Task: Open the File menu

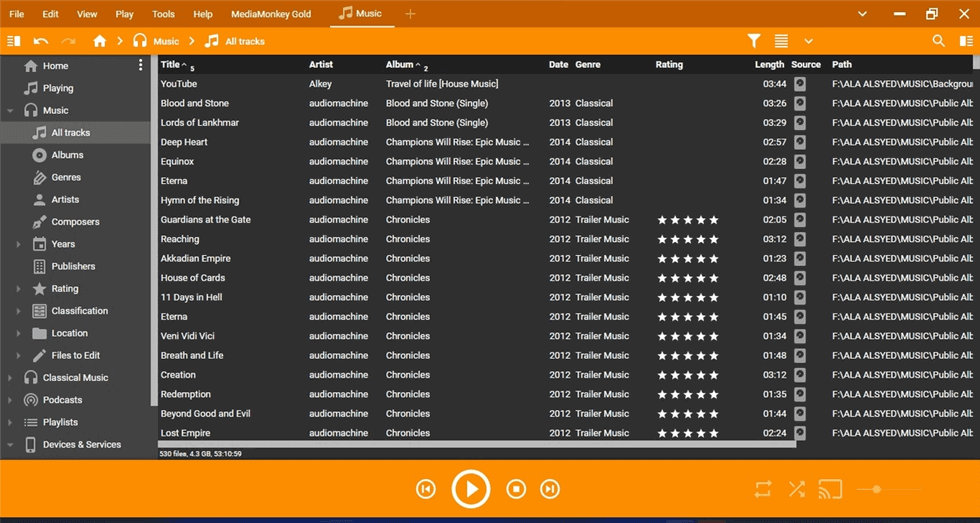Action: (x=17, y=14)
